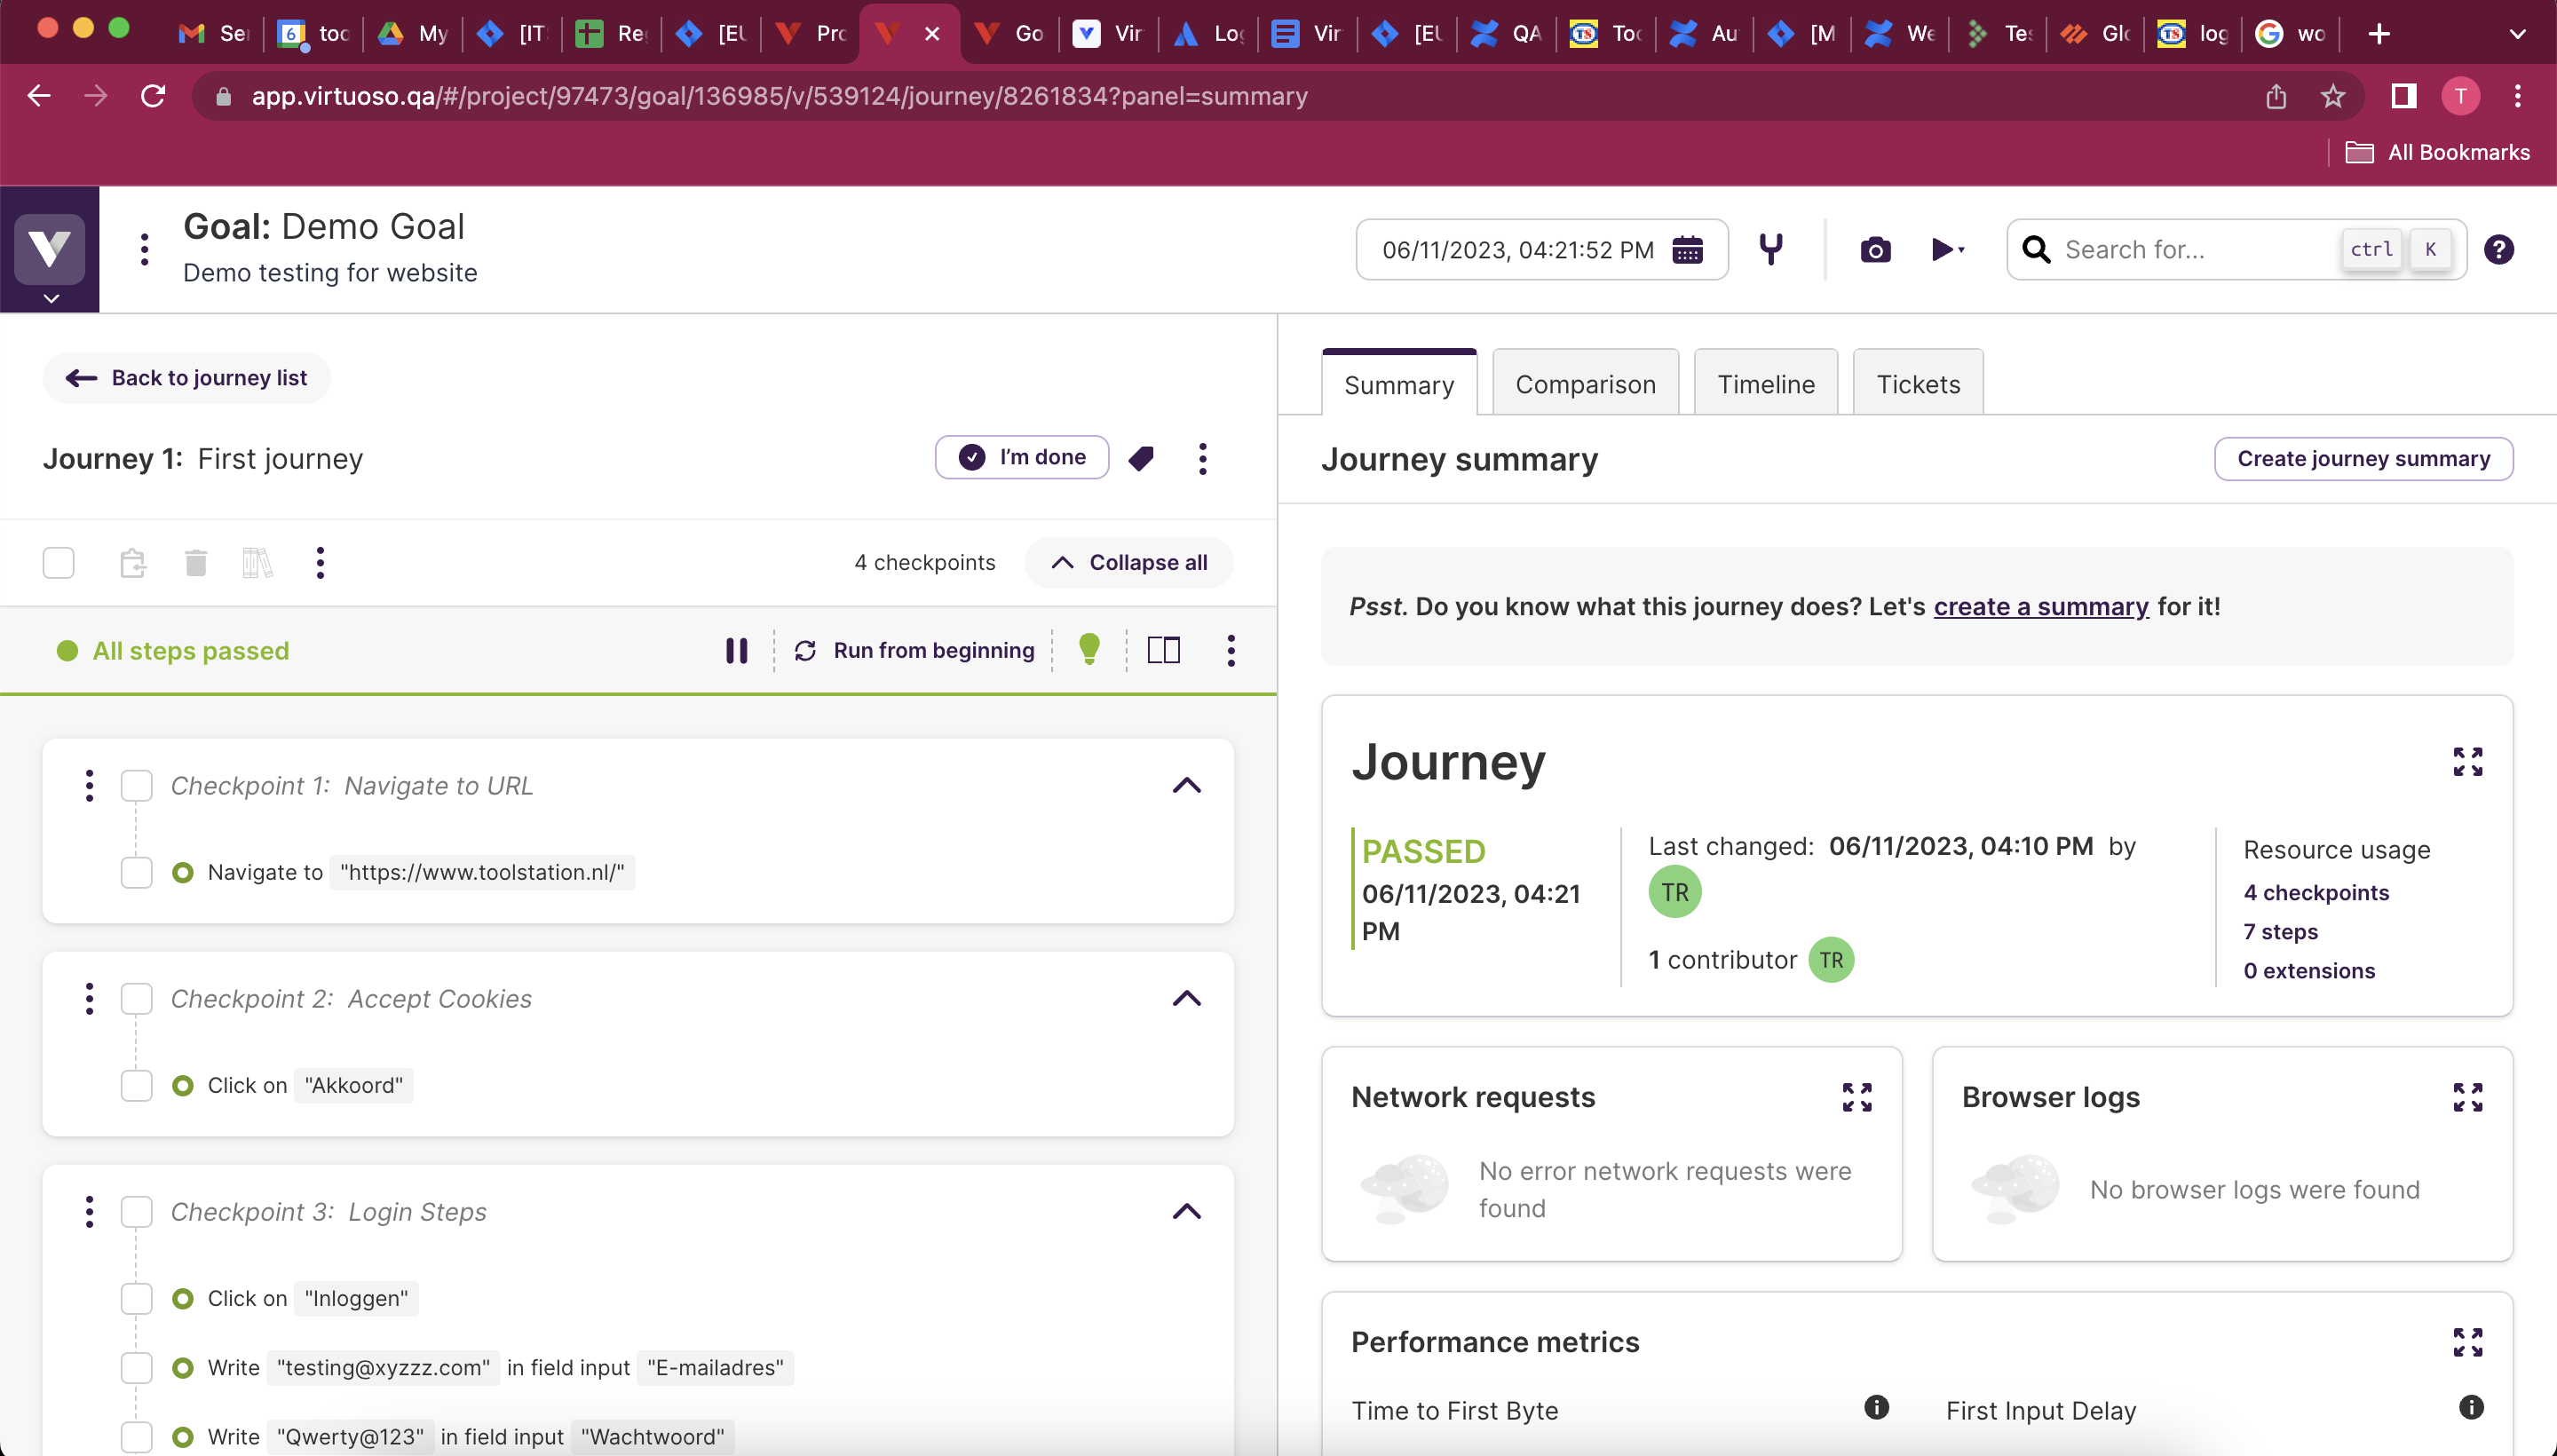
Task: Pause the journey execution
Action: click(x=737, y=650)
